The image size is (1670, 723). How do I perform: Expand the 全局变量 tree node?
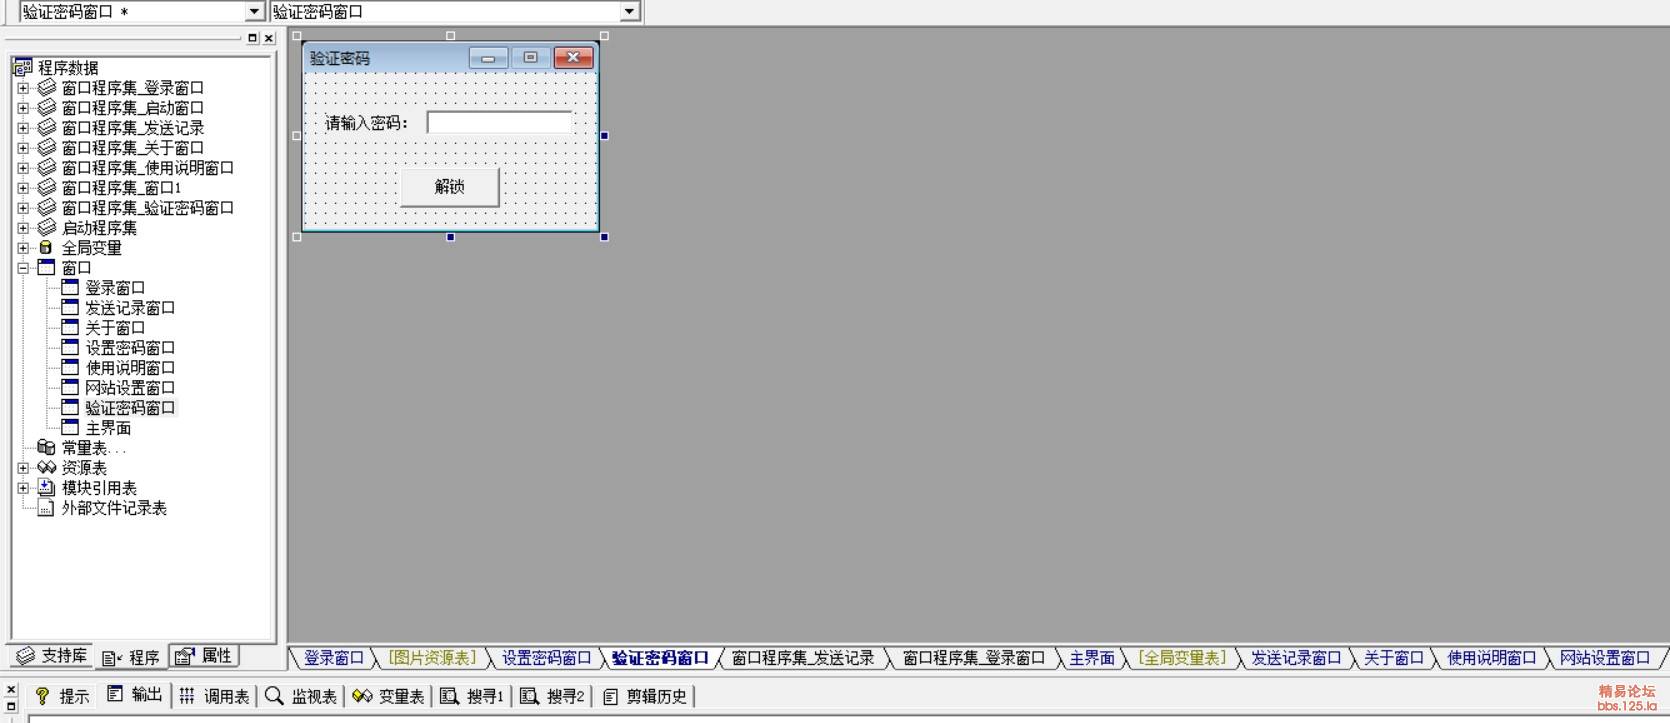pyautogui.click(x=23, y=248)
